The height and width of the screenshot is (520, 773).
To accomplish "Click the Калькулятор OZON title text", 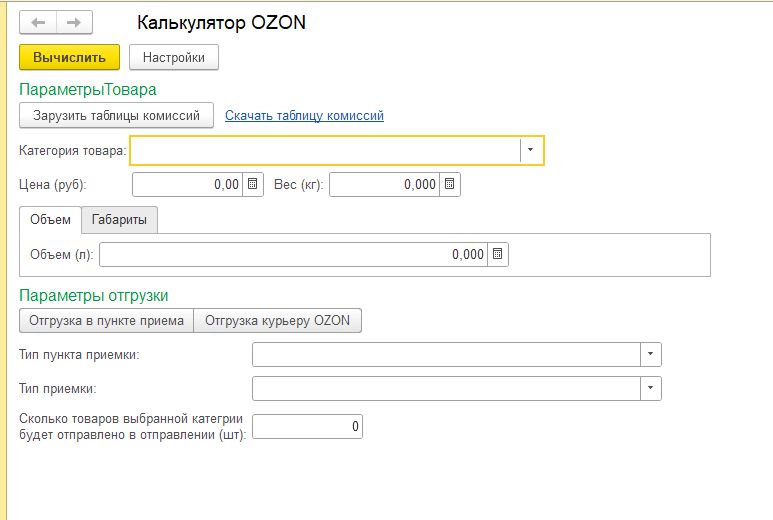I will [x=221, y=23].
